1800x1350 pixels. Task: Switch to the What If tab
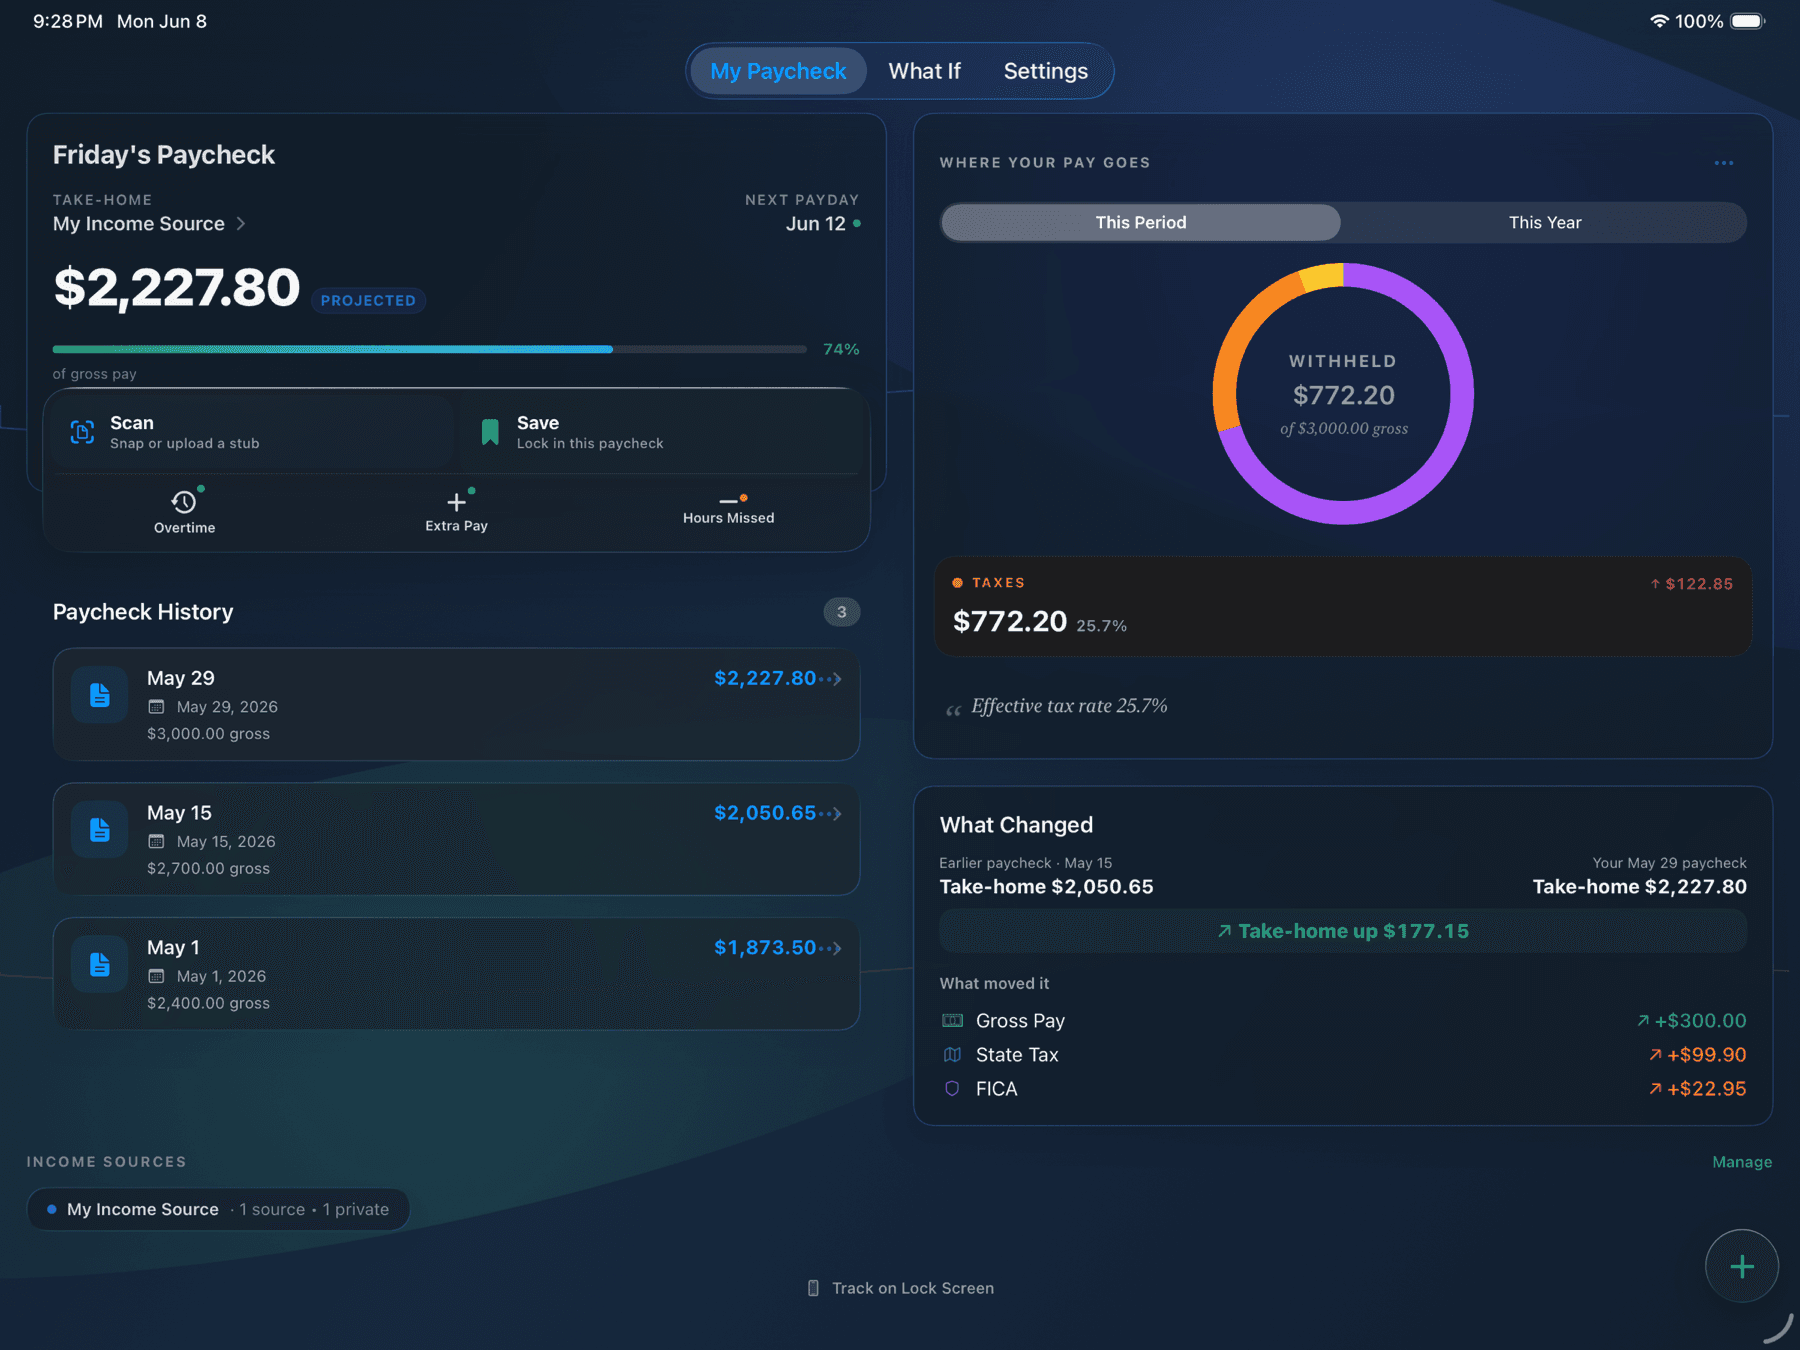[x=924, y=71]
